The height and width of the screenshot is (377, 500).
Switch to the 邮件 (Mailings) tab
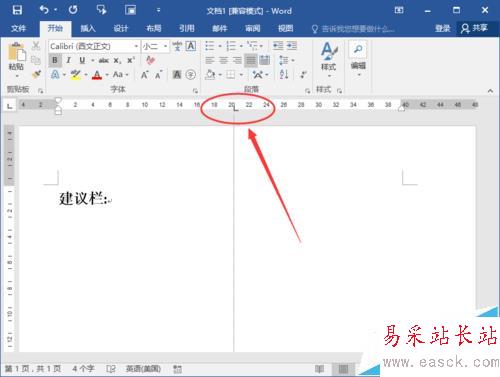pyautogui.click(x=220, y=28)
